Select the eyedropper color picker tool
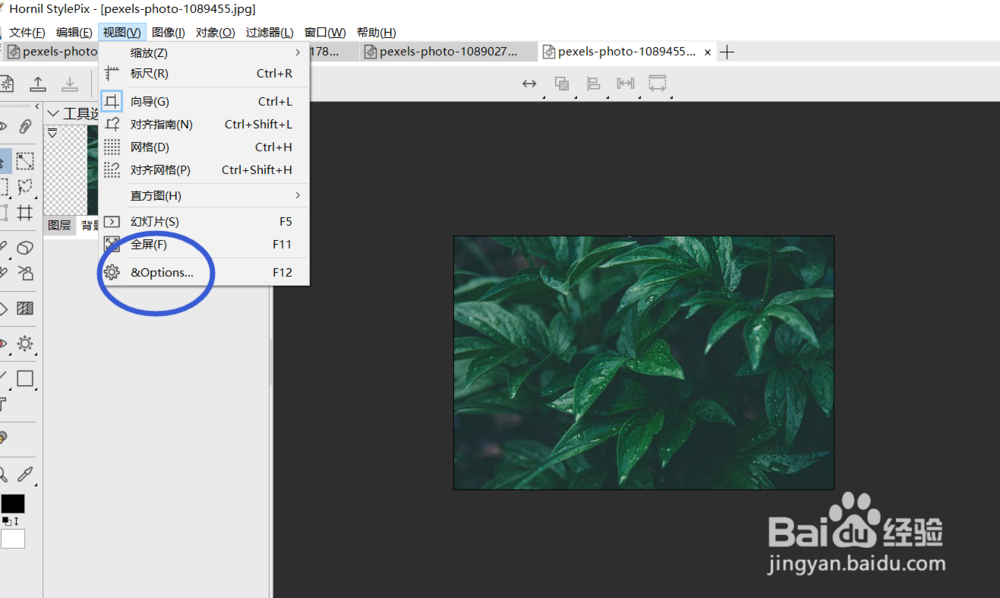This screenshot has width=1000, height=598. (25, 474)
